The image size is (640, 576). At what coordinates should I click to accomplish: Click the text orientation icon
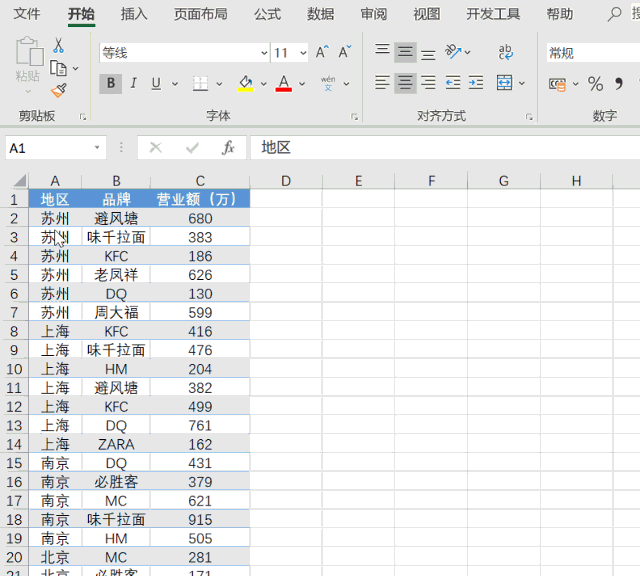click(x=453, y=52)
